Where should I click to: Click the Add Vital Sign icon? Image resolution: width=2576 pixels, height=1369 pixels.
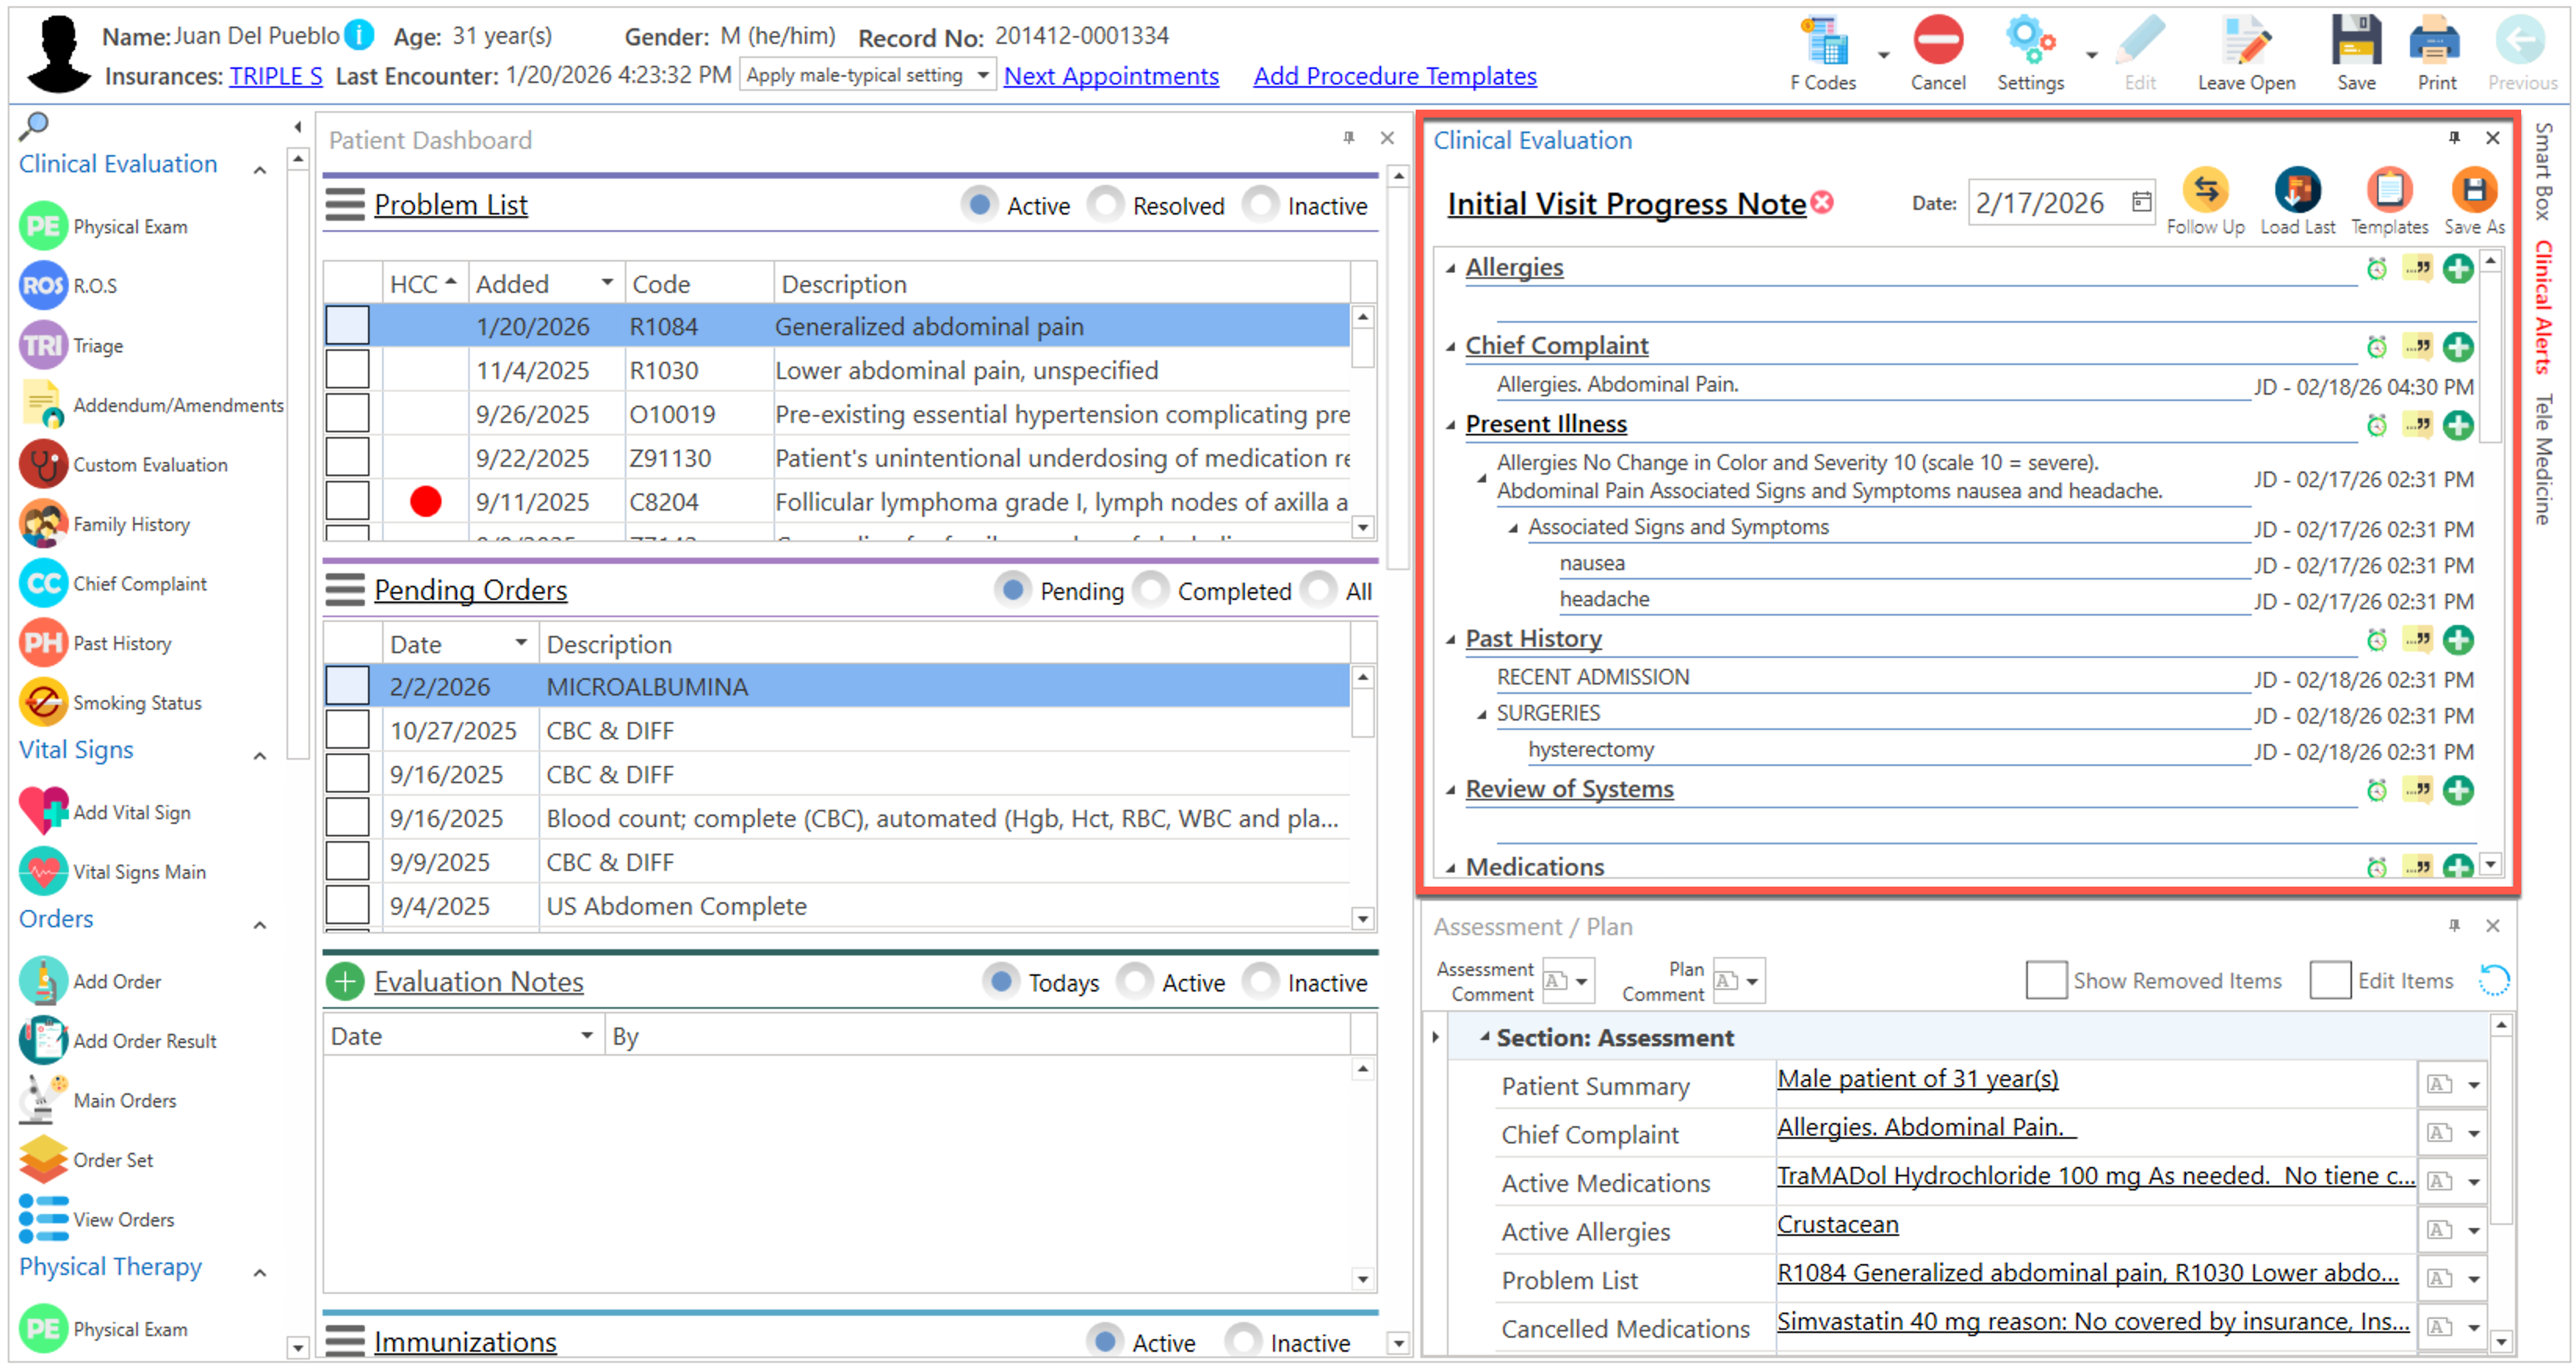point(43,812)
